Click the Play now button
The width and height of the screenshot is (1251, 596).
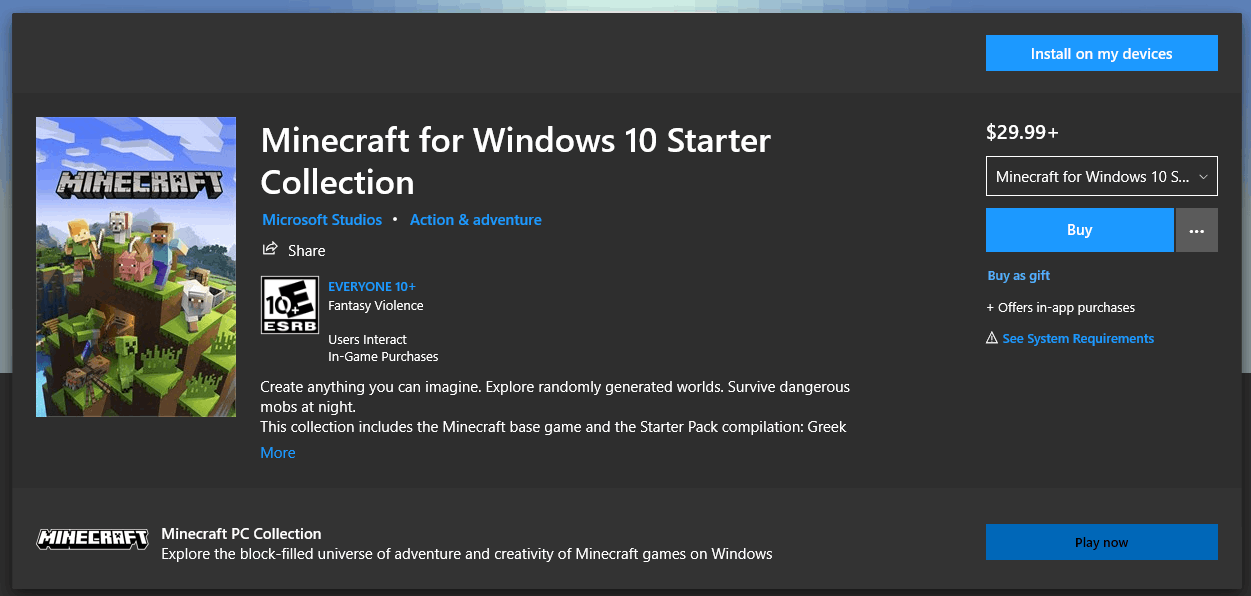tap(1102, 542)
